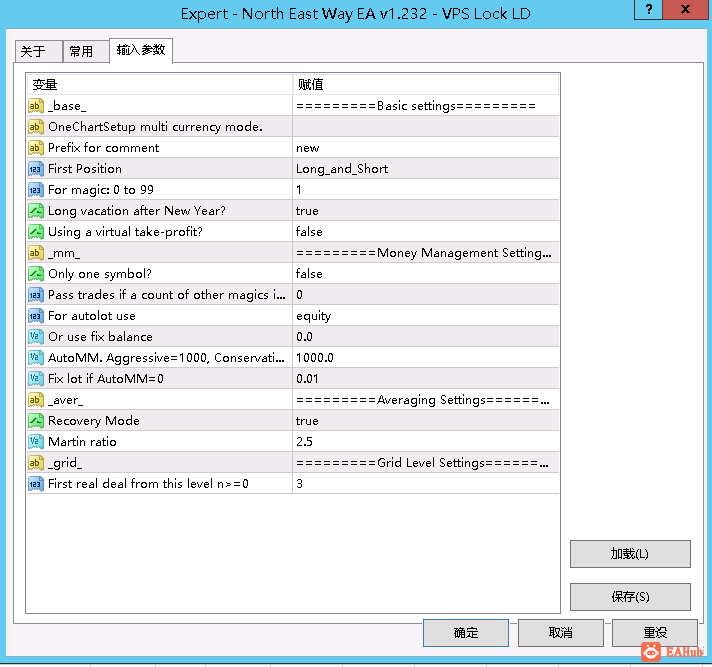Click the 加载(L) button
Image resolution: width=712 pixels, height=667 pixels.
[630, 554]
